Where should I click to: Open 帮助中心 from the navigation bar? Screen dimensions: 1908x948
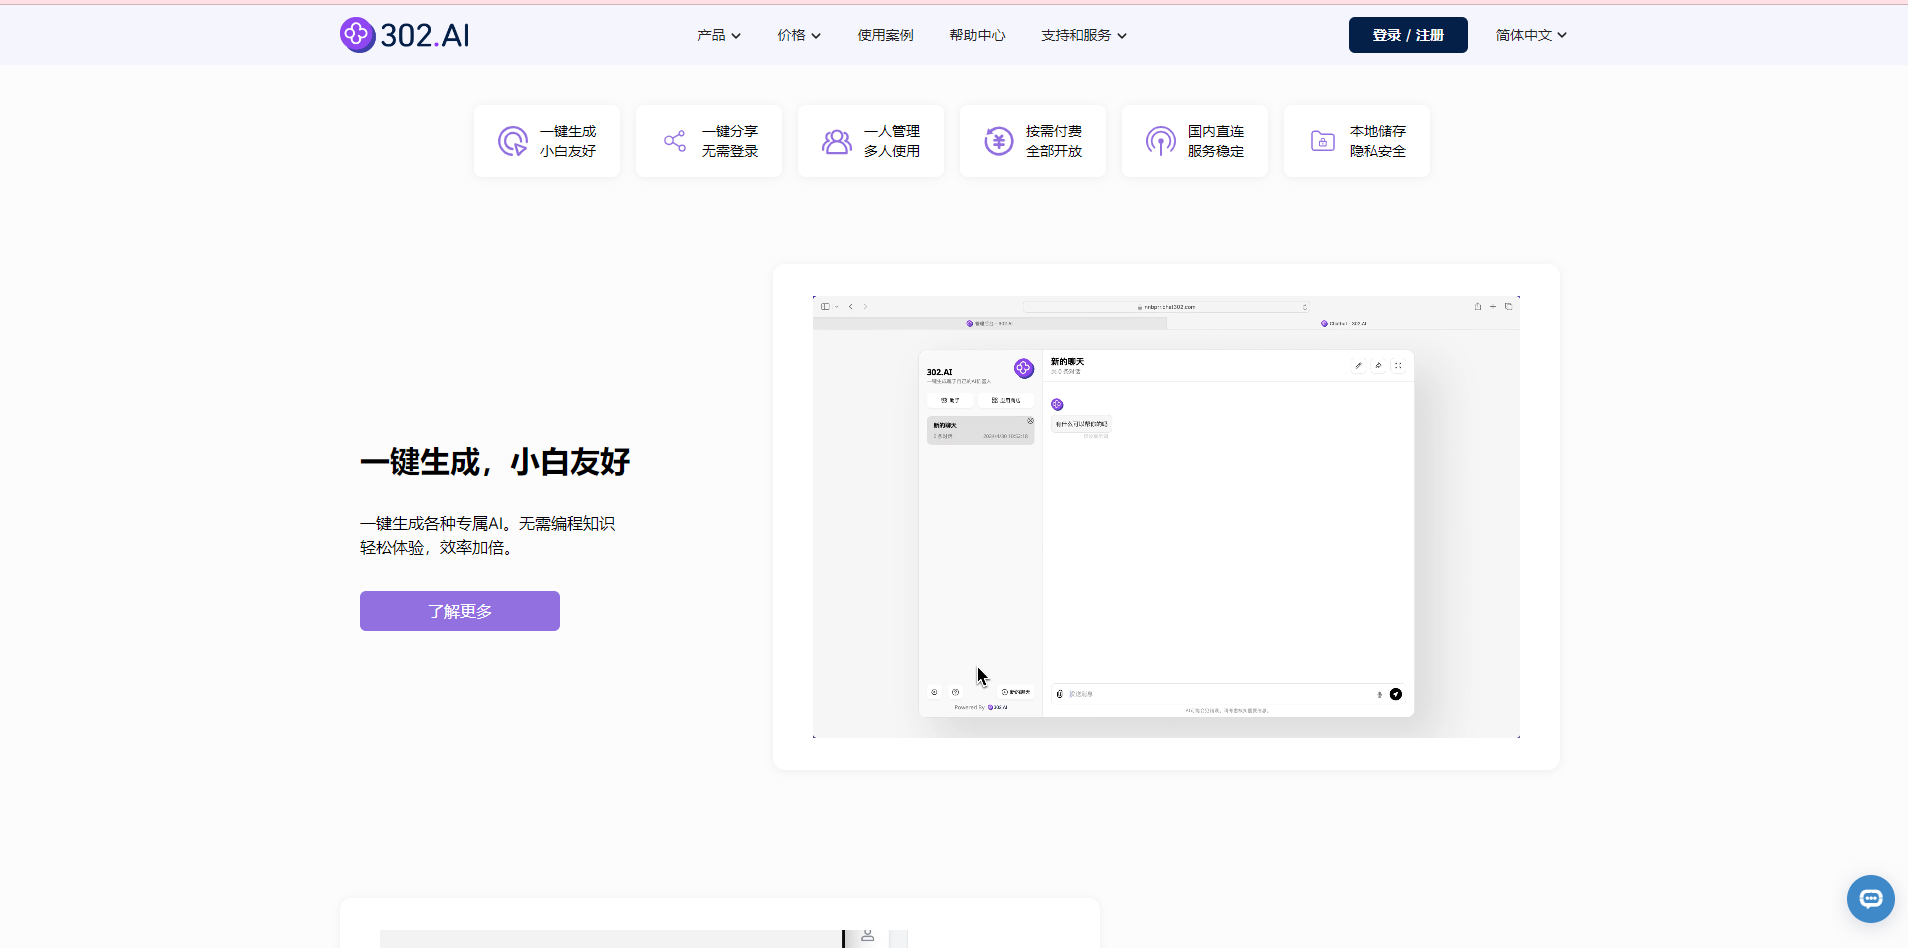[x=977, y=35]
